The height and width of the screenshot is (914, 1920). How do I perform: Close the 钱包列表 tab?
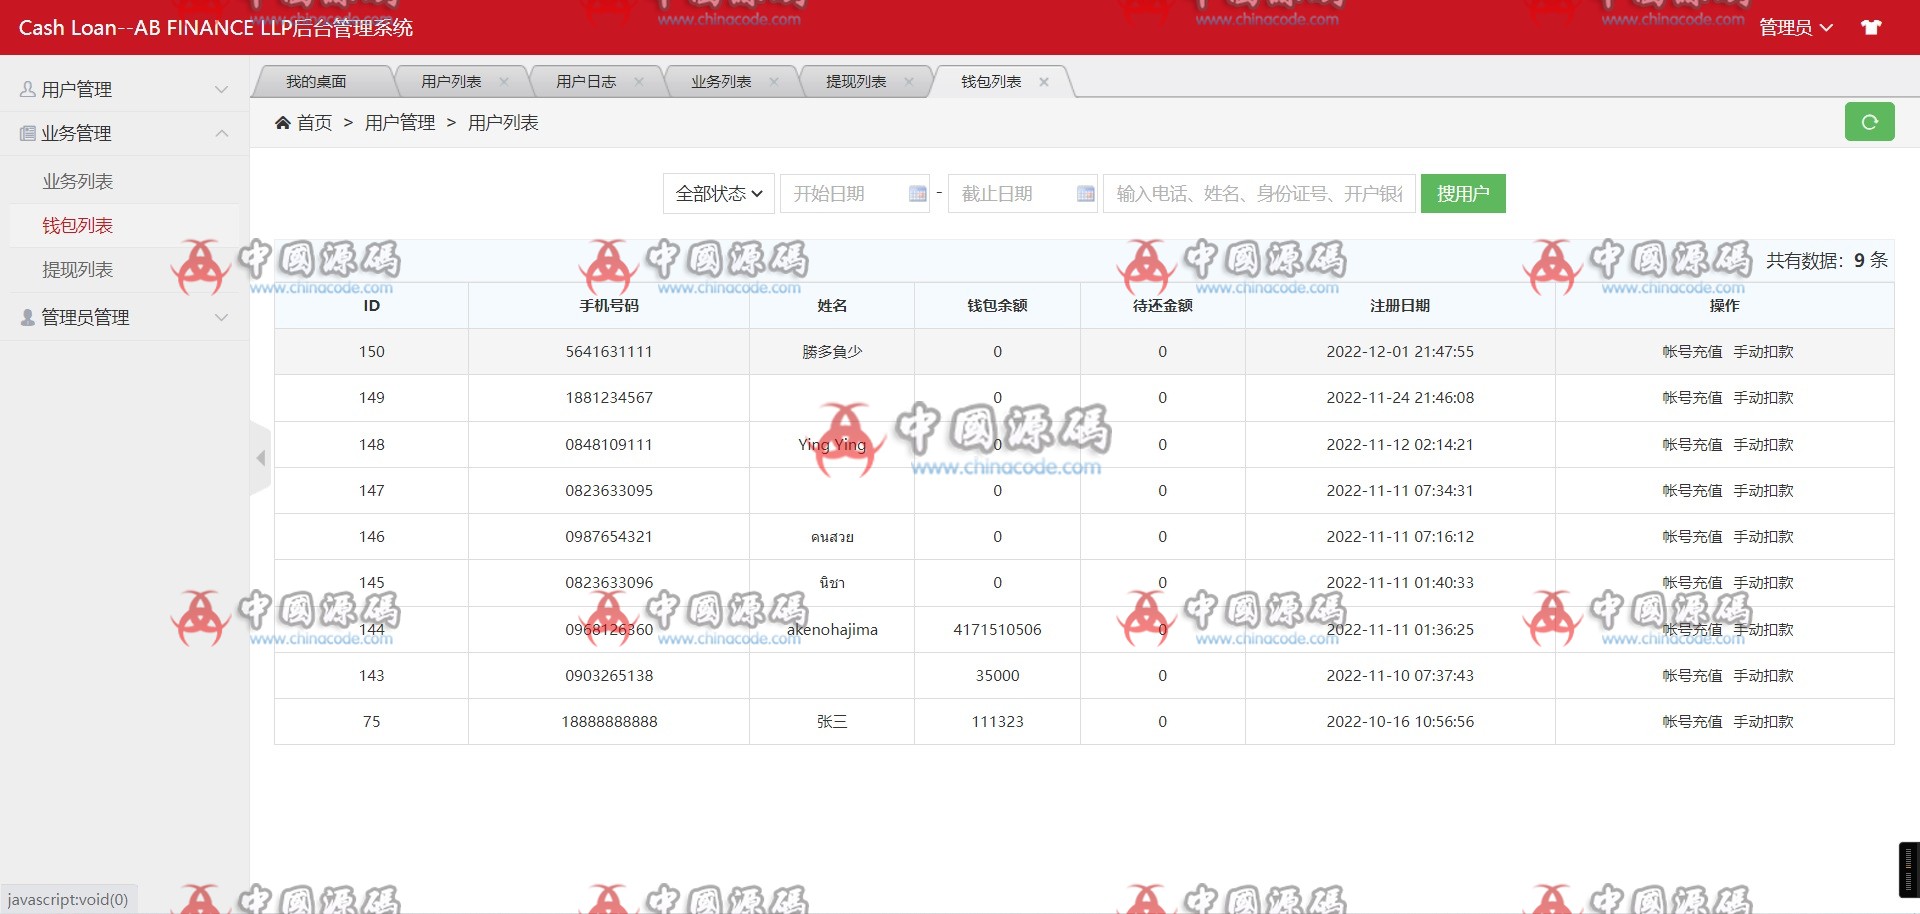pyautogui.click(x=1044, y=82)
